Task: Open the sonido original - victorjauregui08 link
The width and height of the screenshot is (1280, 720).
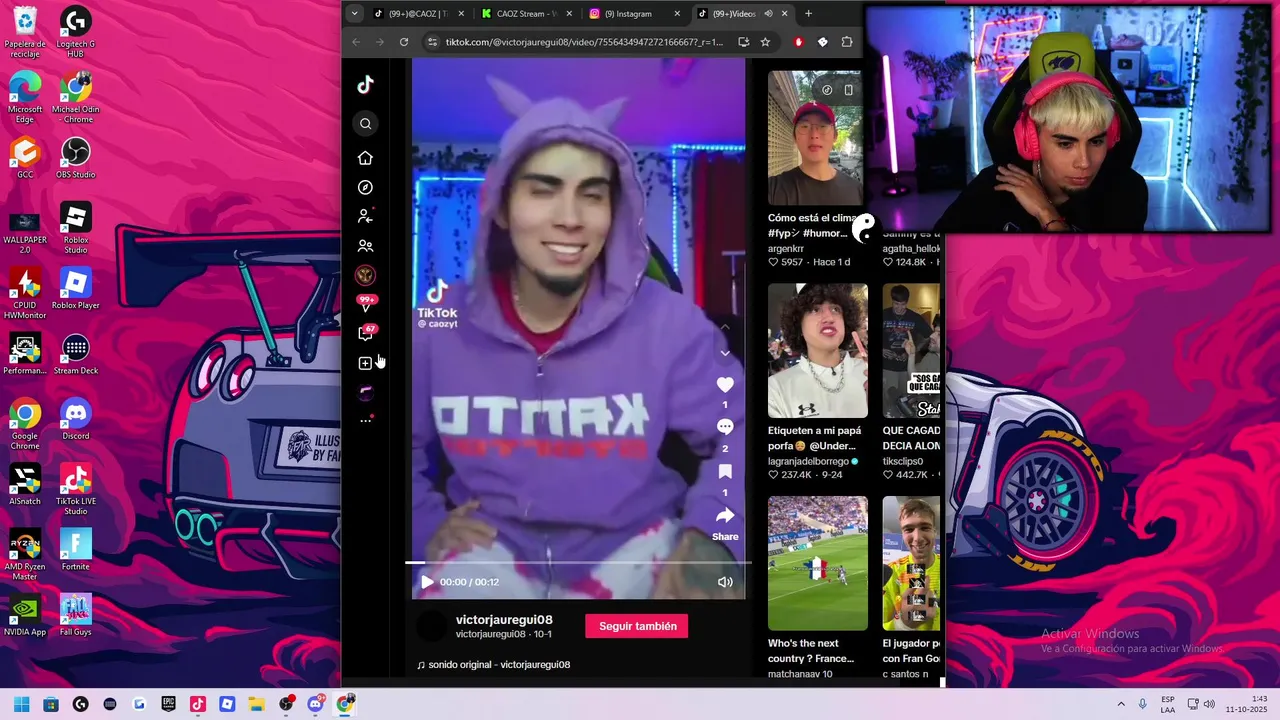Action: coord(493,665)
